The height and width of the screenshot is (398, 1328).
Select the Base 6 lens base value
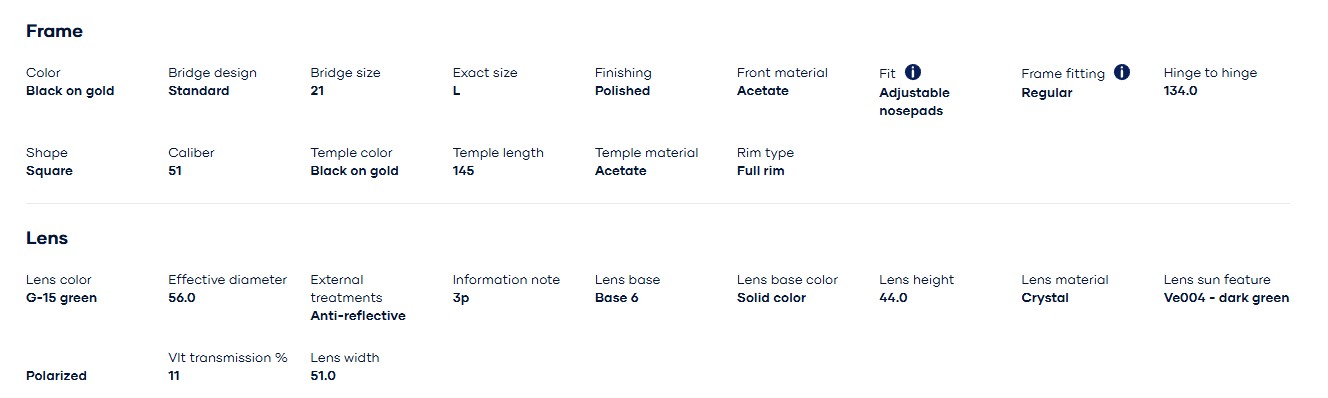point(616,298)
